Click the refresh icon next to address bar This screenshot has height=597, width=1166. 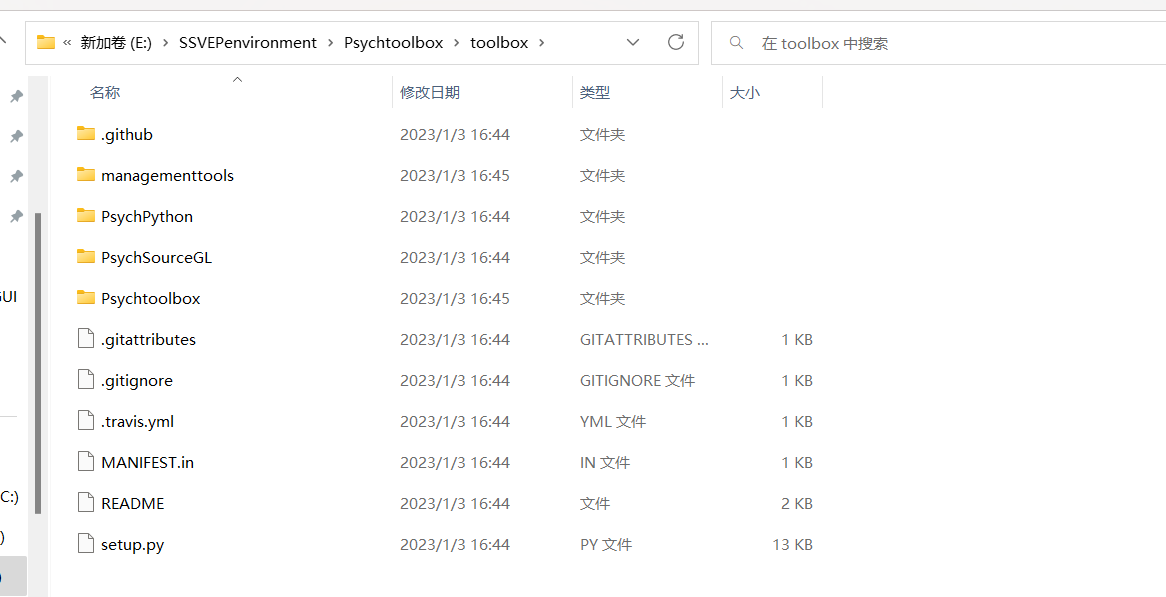pos(676,42)
